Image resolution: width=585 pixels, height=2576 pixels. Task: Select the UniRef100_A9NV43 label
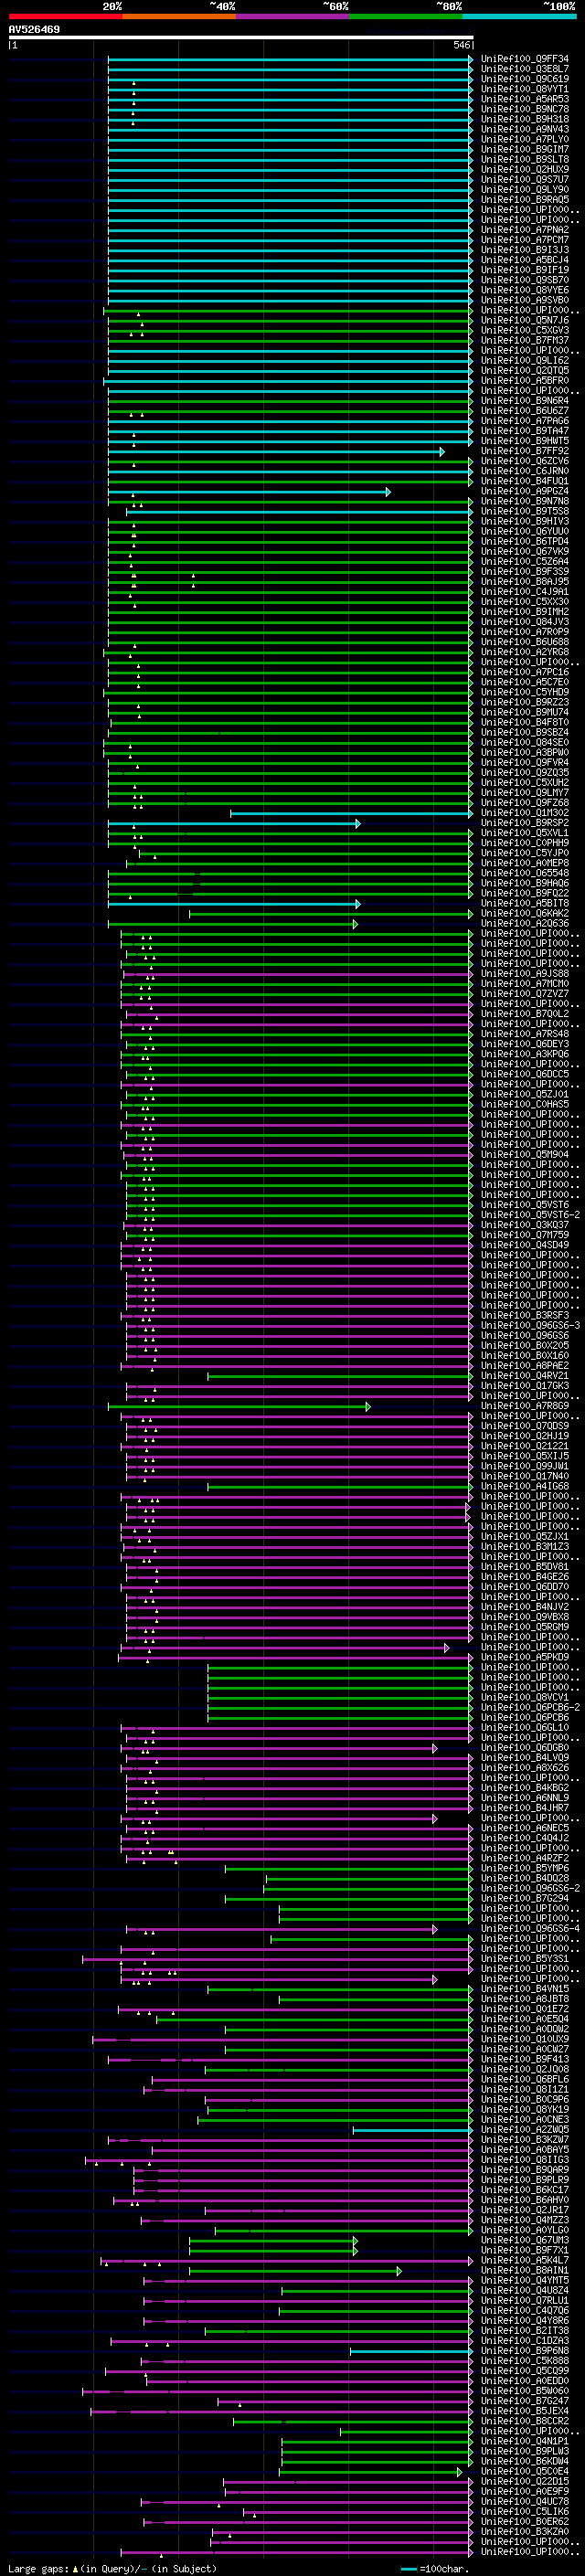(x=525, y=129)
